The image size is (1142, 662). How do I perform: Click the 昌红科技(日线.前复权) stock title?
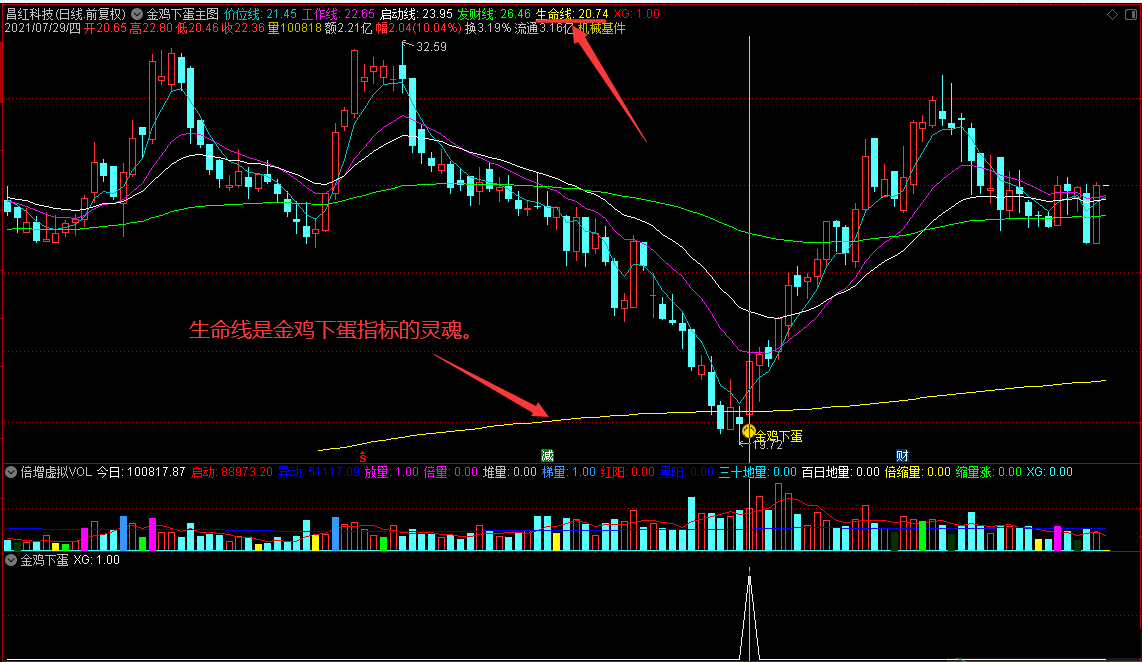pyautogui.click(x=66, y=14)
